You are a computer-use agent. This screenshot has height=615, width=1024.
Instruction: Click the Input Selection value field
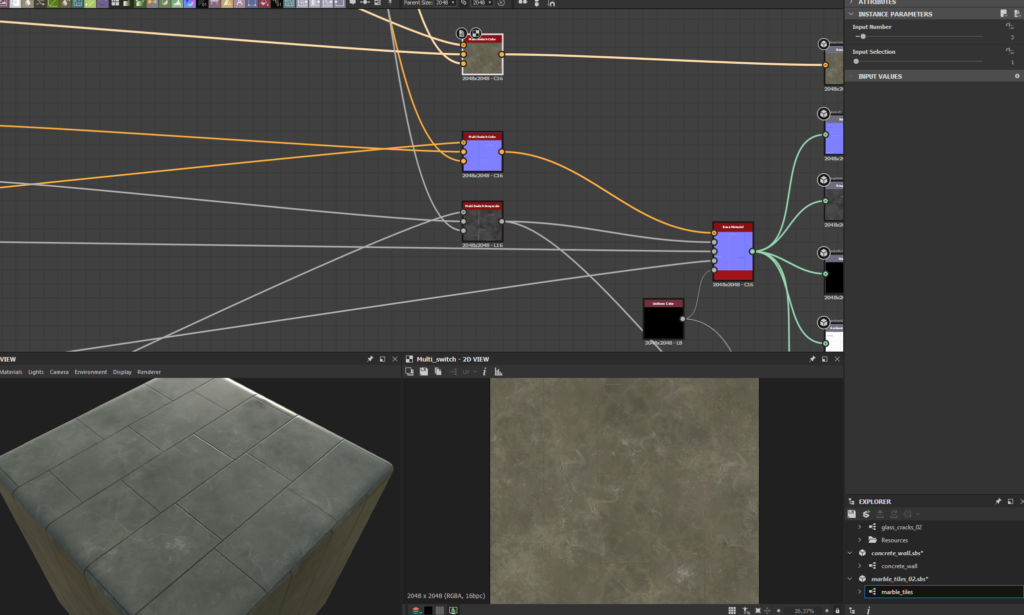1012,62
